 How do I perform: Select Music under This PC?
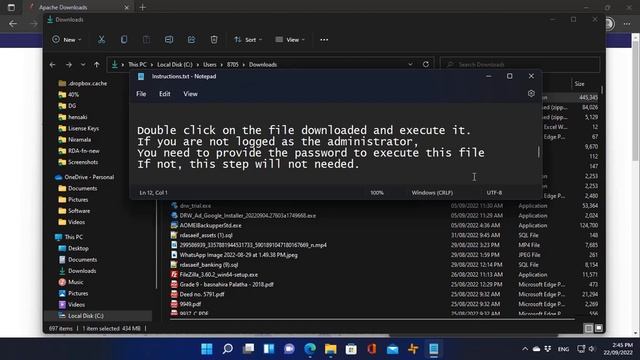[76, 282]
